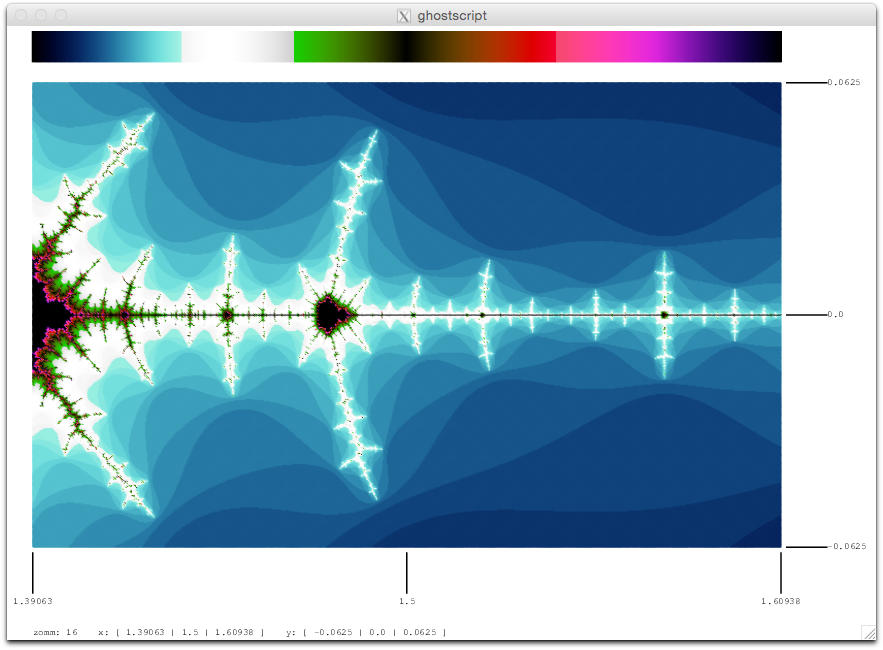Click the large black region at left edge
The width and height of the screenshot is (883, 650).
tap(48, 314)
